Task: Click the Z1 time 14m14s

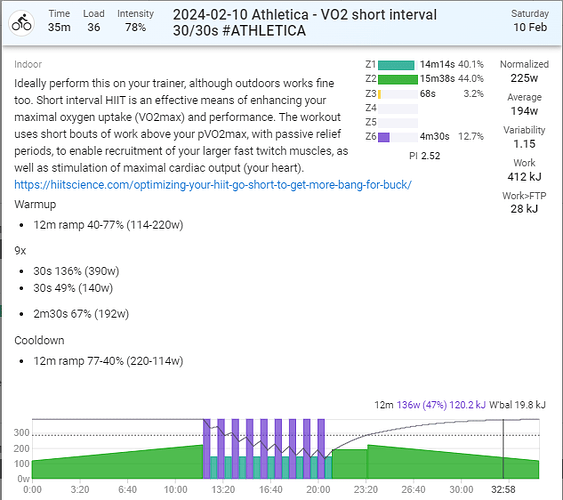Action: [x=437, y=64]
